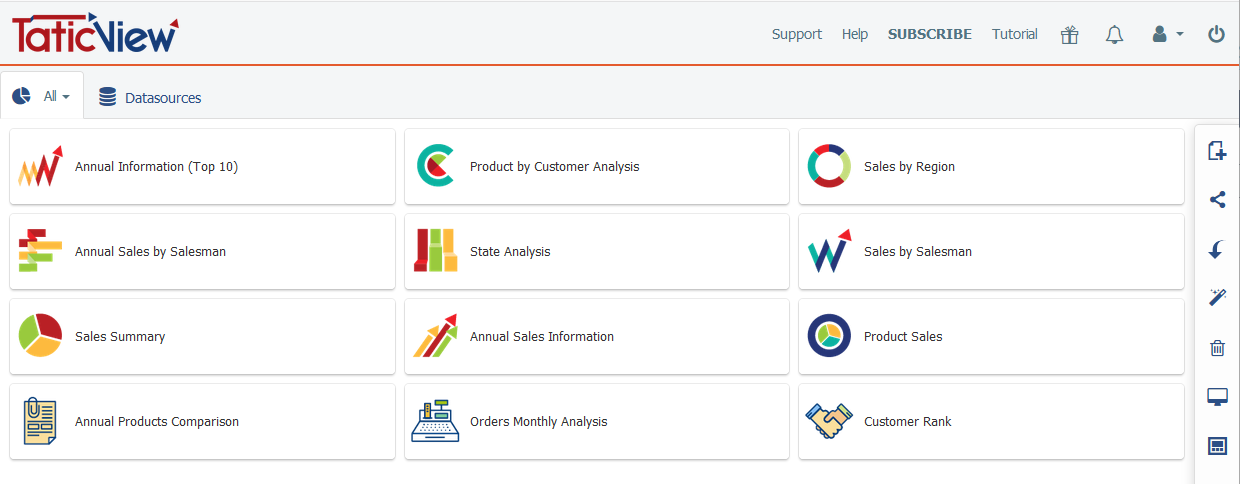Click the curved arrow icon in sidebar
Viewport: 1240px width, 484px height.
click(1217, 249)
